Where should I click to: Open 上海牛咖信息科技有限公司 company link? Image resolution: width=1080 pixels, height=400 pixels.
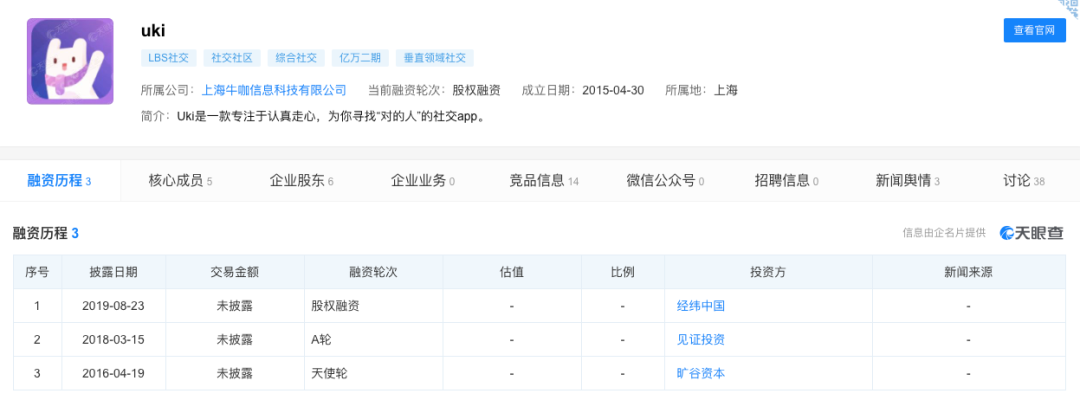(x=273, y=90)
